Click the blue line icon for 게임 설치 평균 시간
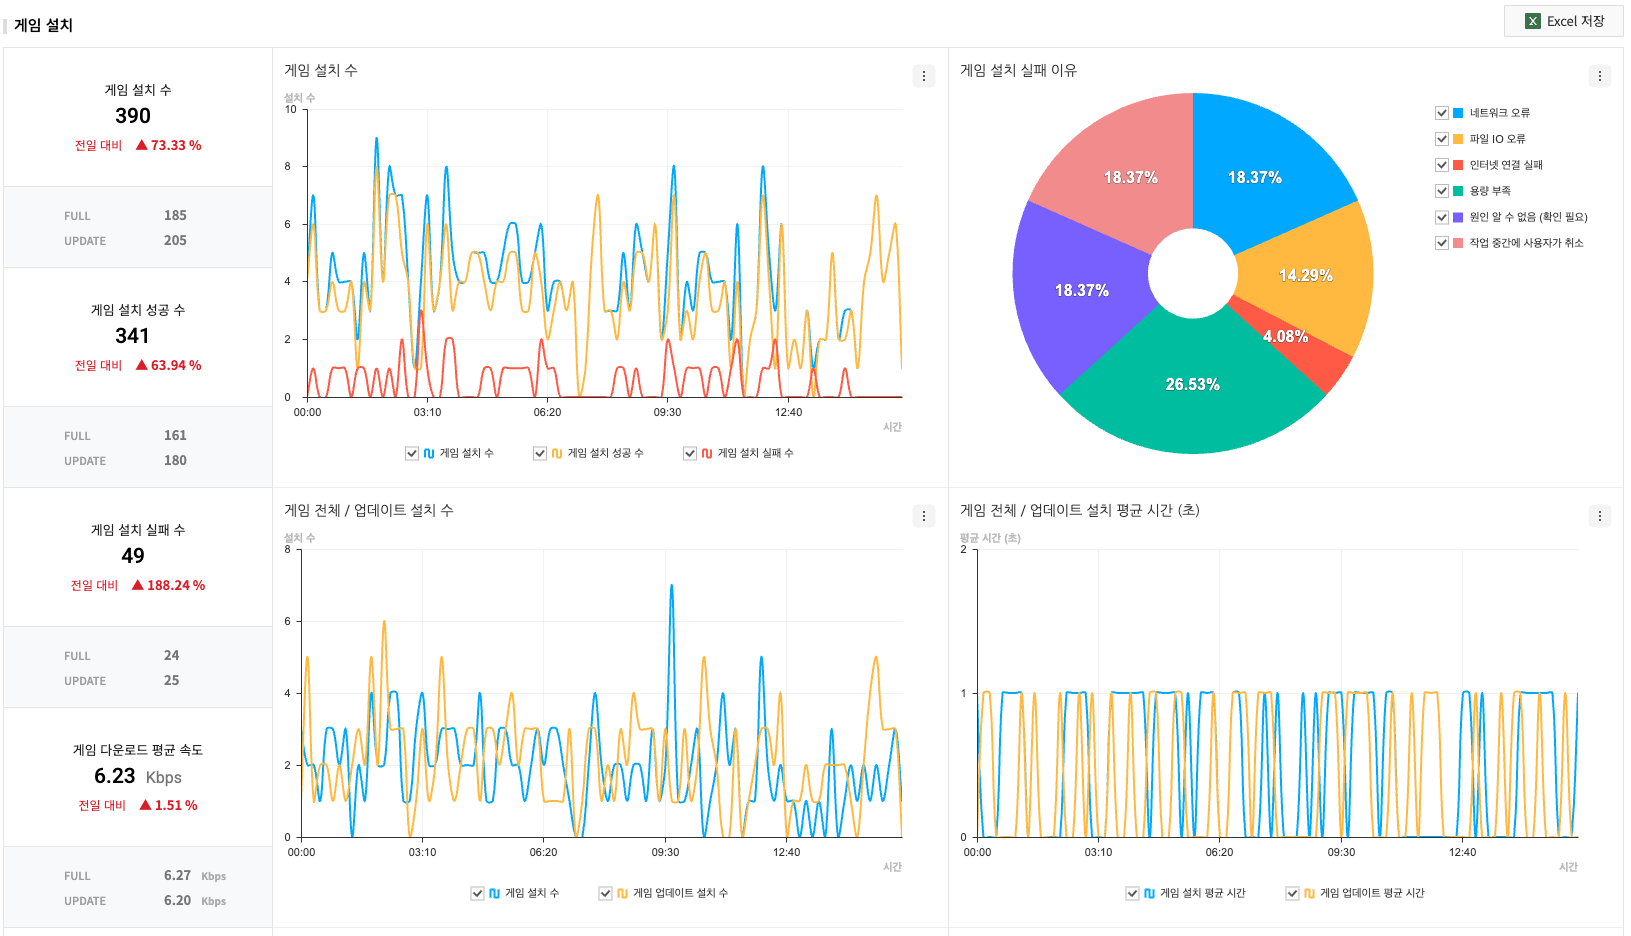1631x936 pixels. click(1149, 893)
